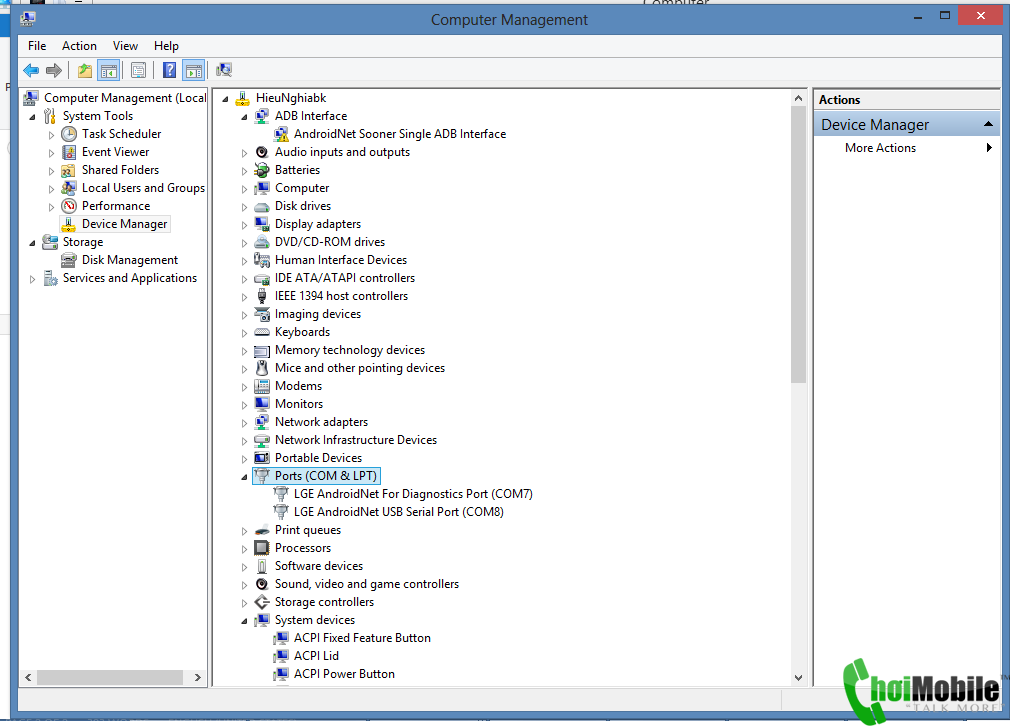Select Network Infrastructure Devices category
Image resolution: width=1010 pixels, height=726 pixels.
(356, 440)
